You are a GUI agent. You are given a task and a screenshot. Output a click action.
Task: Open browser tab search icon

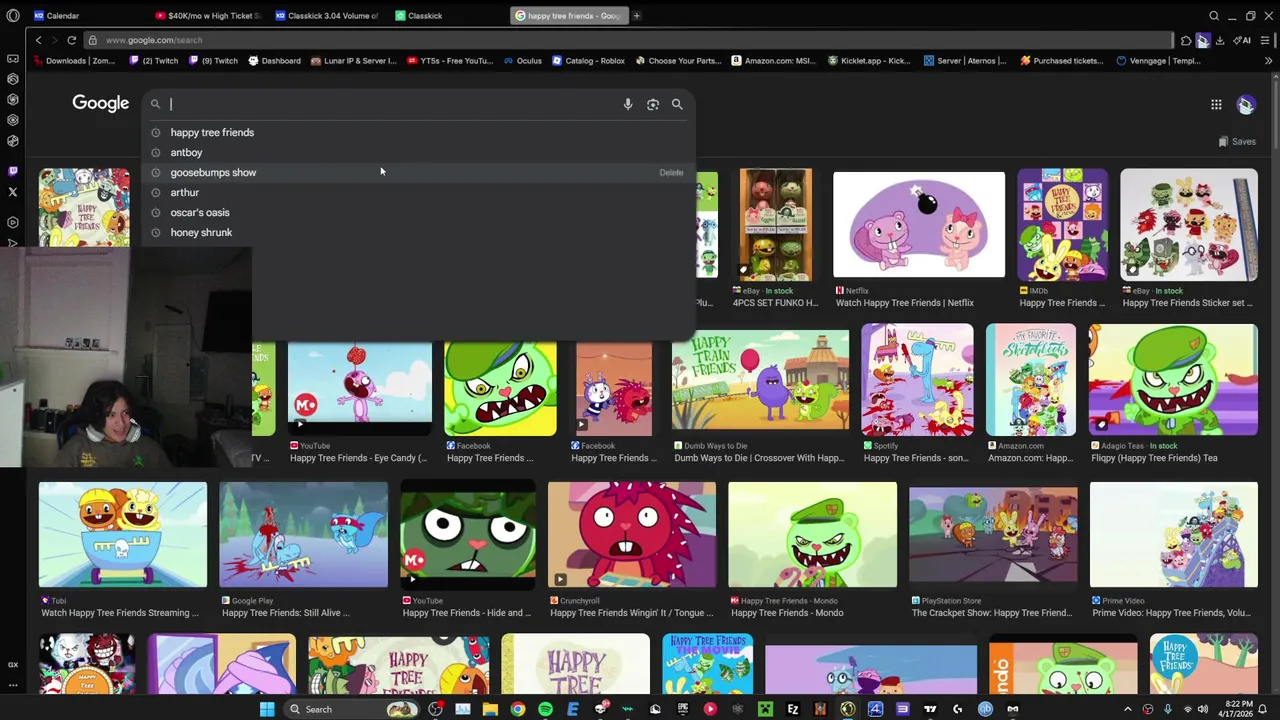1214,16
